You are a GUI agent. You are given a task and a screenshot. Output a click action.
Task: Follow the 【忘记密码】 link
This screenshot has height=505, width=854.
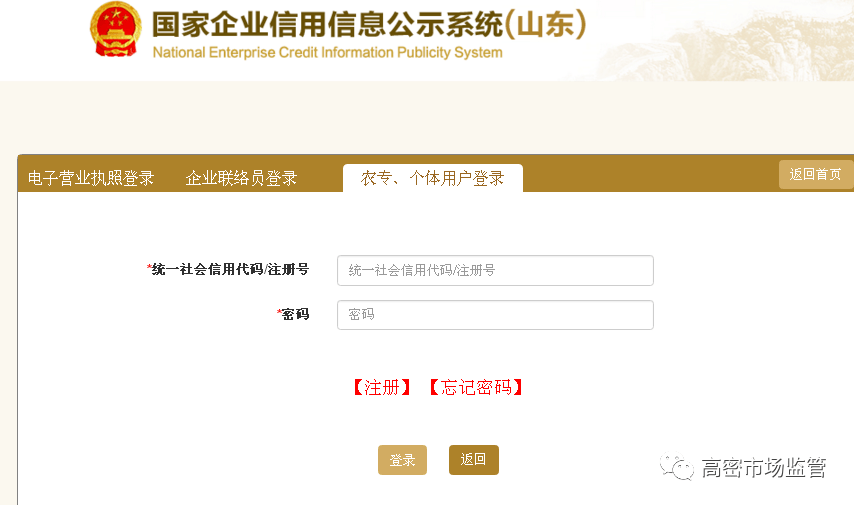(476, 388)
